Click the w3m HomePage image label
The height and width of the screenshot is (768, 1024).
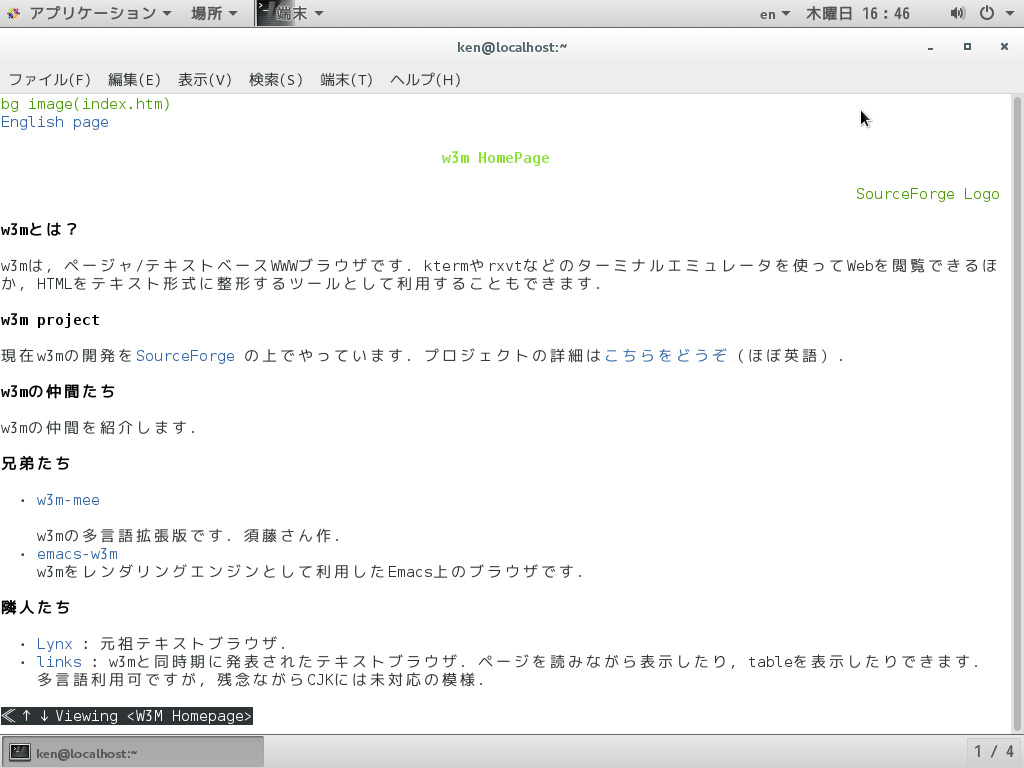pyautogui.click(x=496, y=158)
